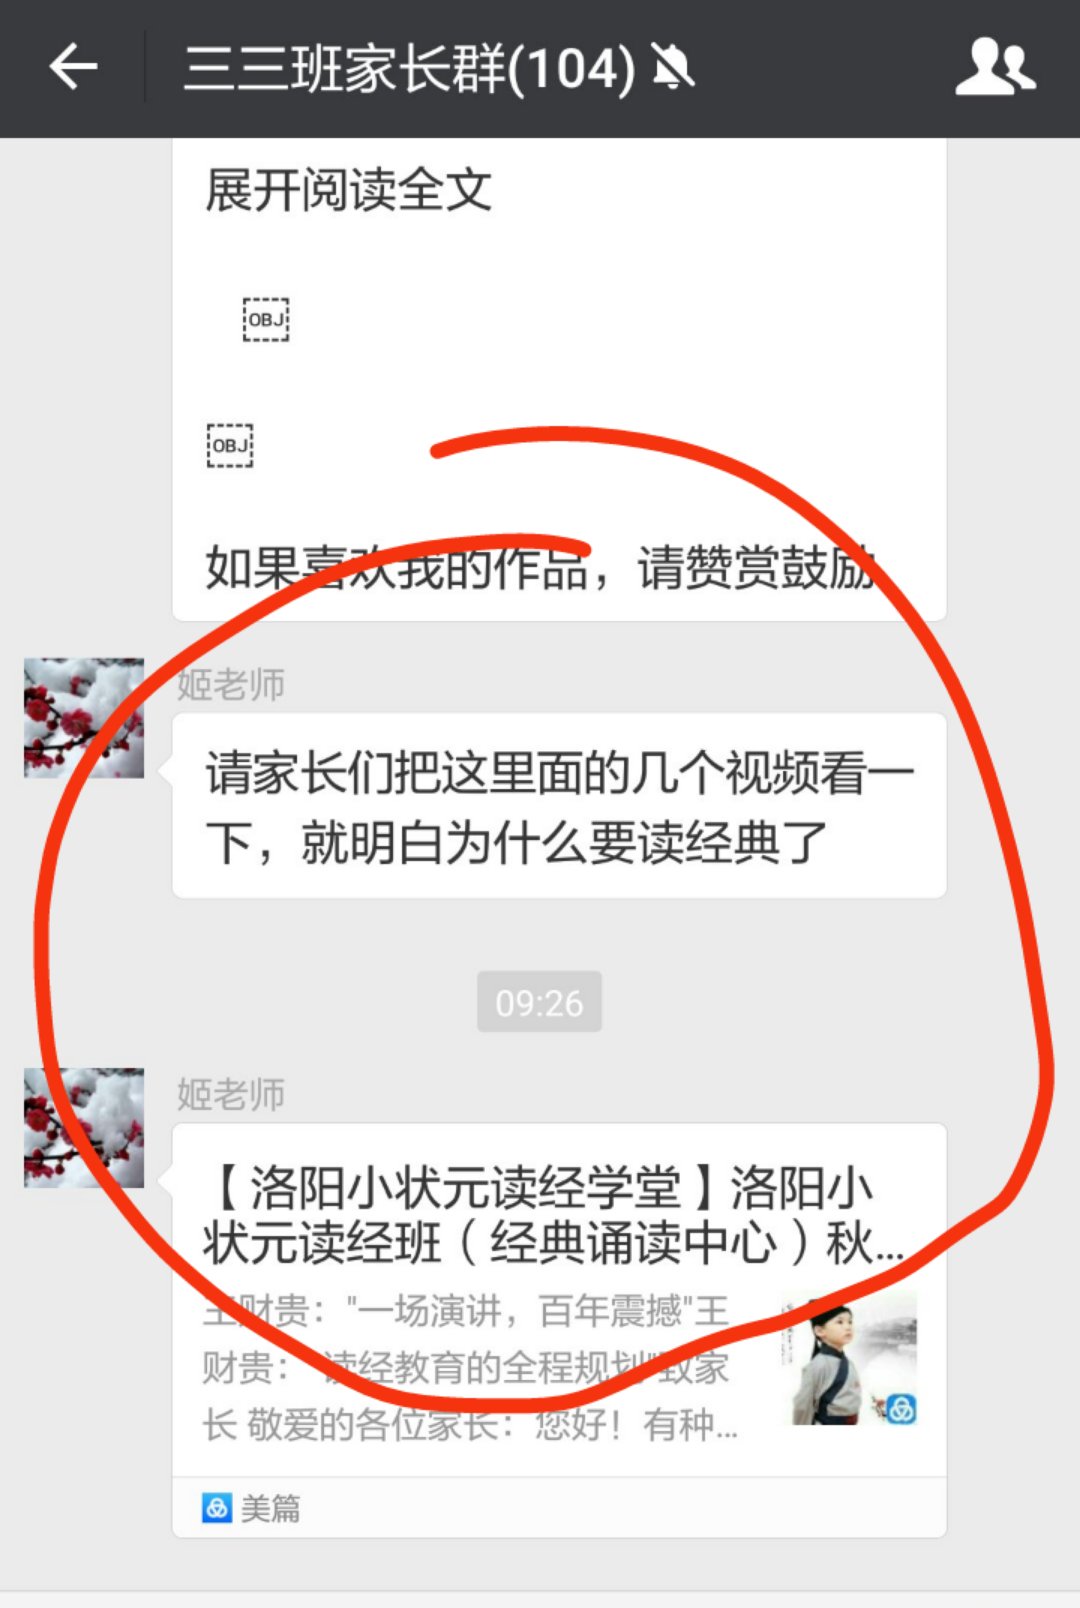Tap the muted notification bell icon
Image resolution: width=1080 pixels, height=1608 pixels.
(672, 68)
